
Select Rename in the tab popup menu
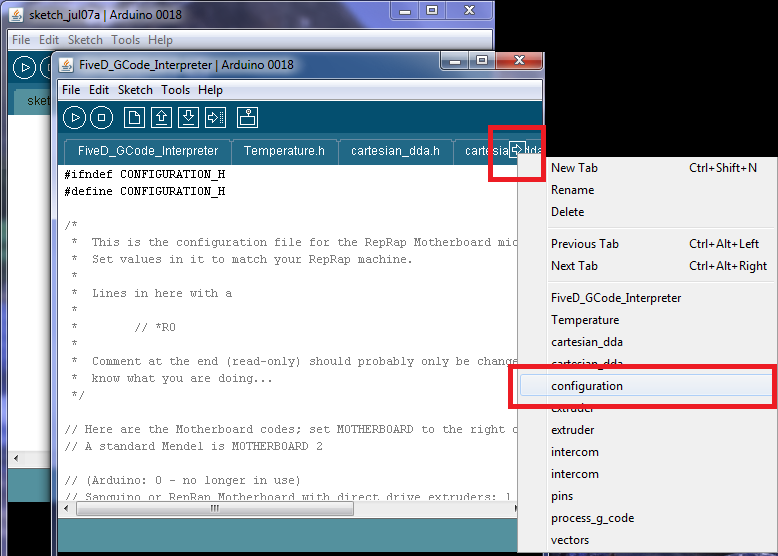(572, 190)
